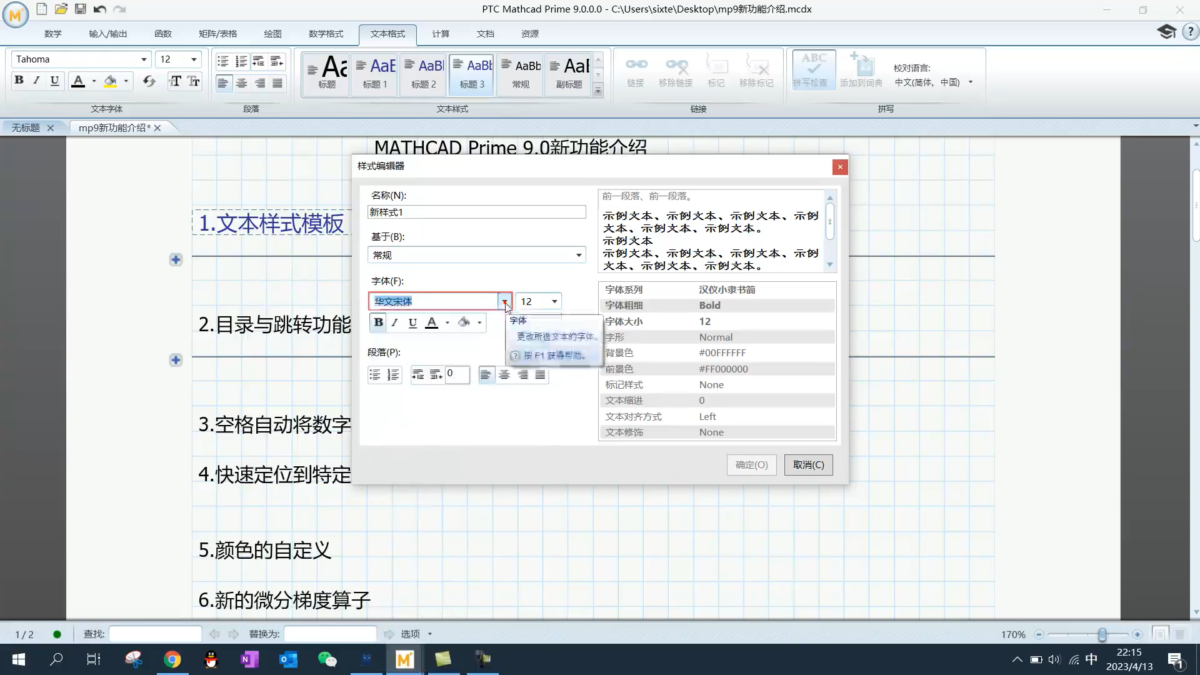The height and width of the screenshot is (675, 1200).
Task: Justify text in ribbon paragraph group
Action: pos(277,83)
